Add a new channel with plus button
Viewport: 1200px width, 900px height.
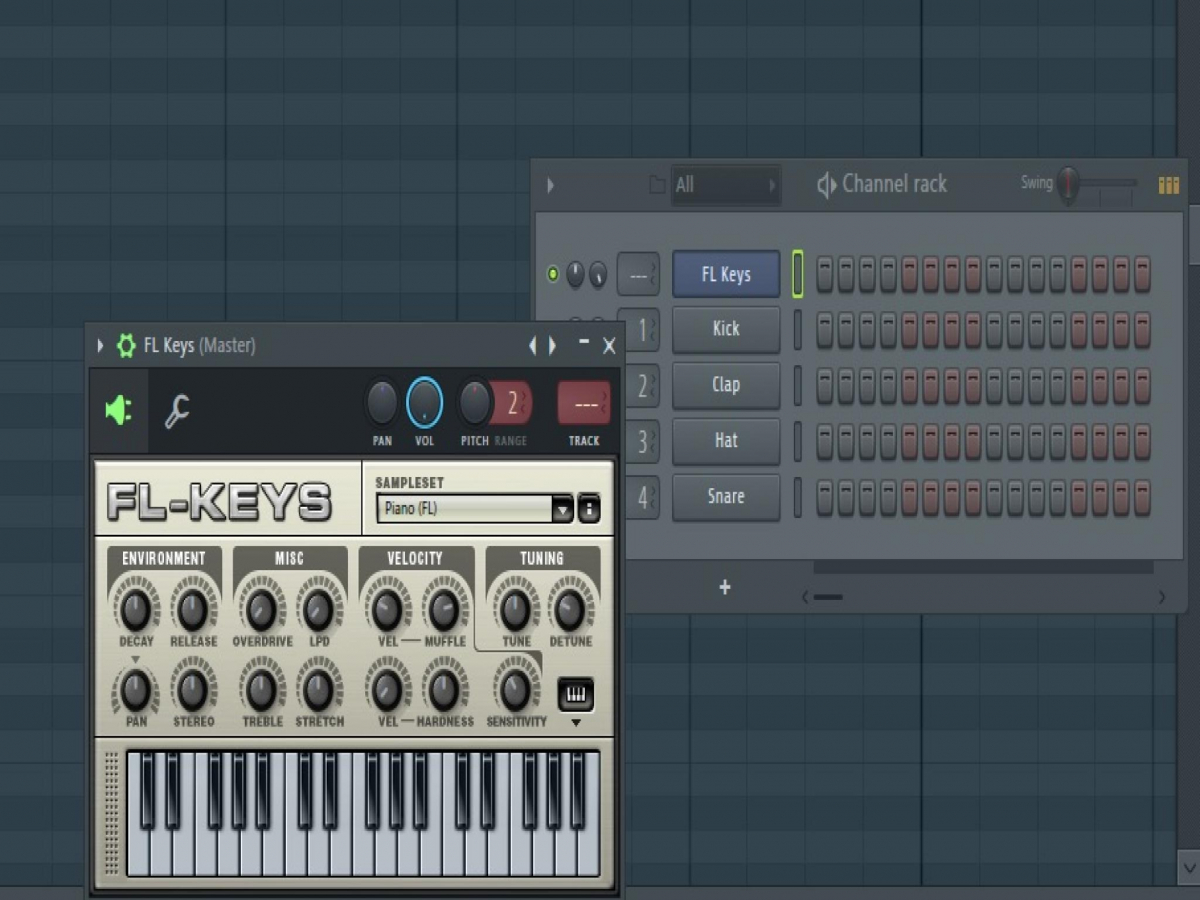coord(725,587)
